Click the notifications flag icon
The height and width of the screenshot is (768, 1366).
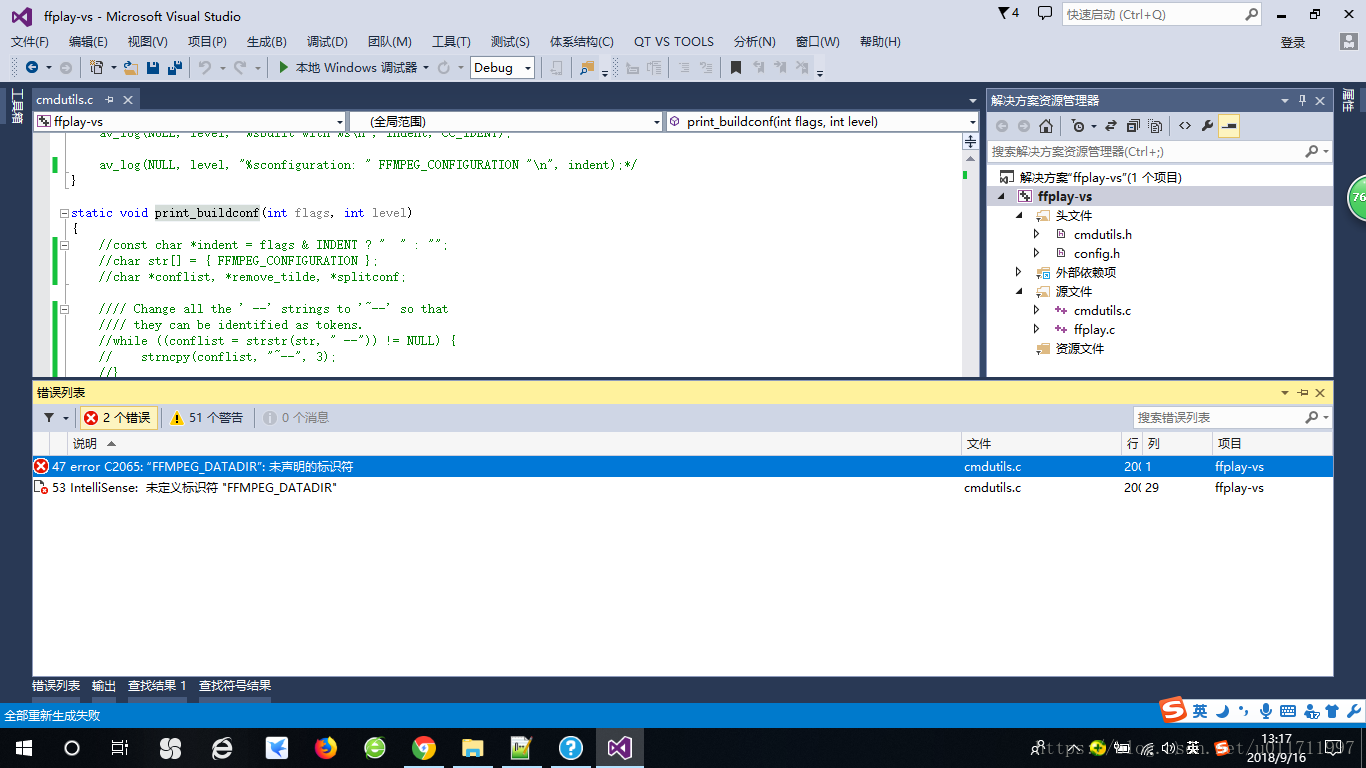pos(1009,14)
